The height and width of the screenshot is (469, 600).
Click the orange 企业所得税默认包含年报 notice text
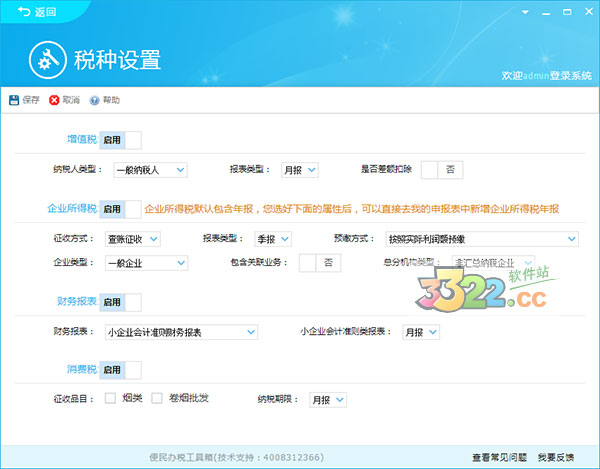[352, 209]
